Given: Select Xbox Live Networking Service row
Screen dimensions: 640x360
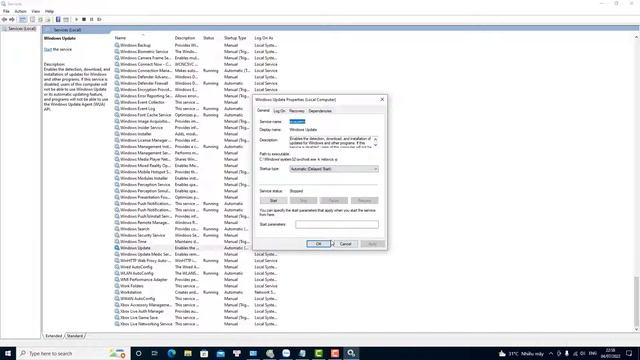Looking at the screenshot, I should [197, 324].
